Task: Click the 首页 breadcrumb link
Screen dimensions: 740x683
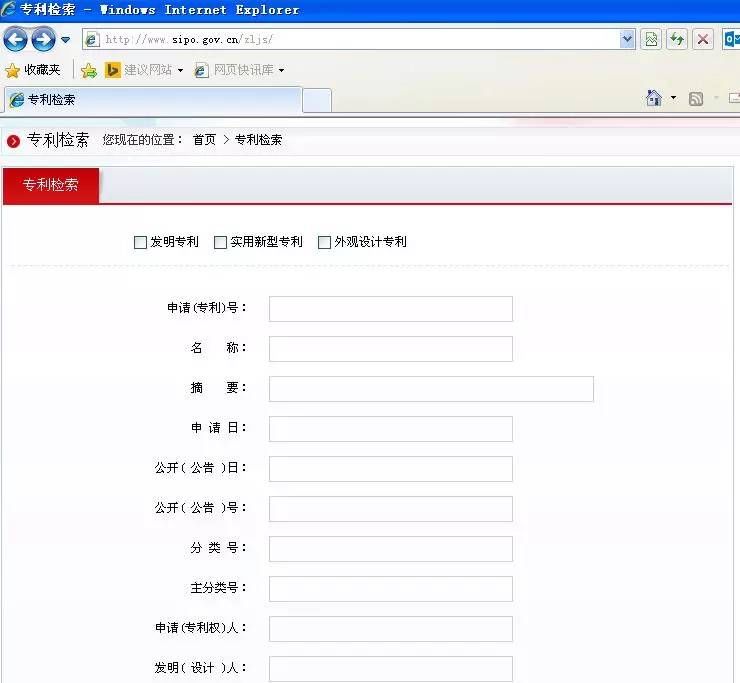Action: click(x=204, y=140)
